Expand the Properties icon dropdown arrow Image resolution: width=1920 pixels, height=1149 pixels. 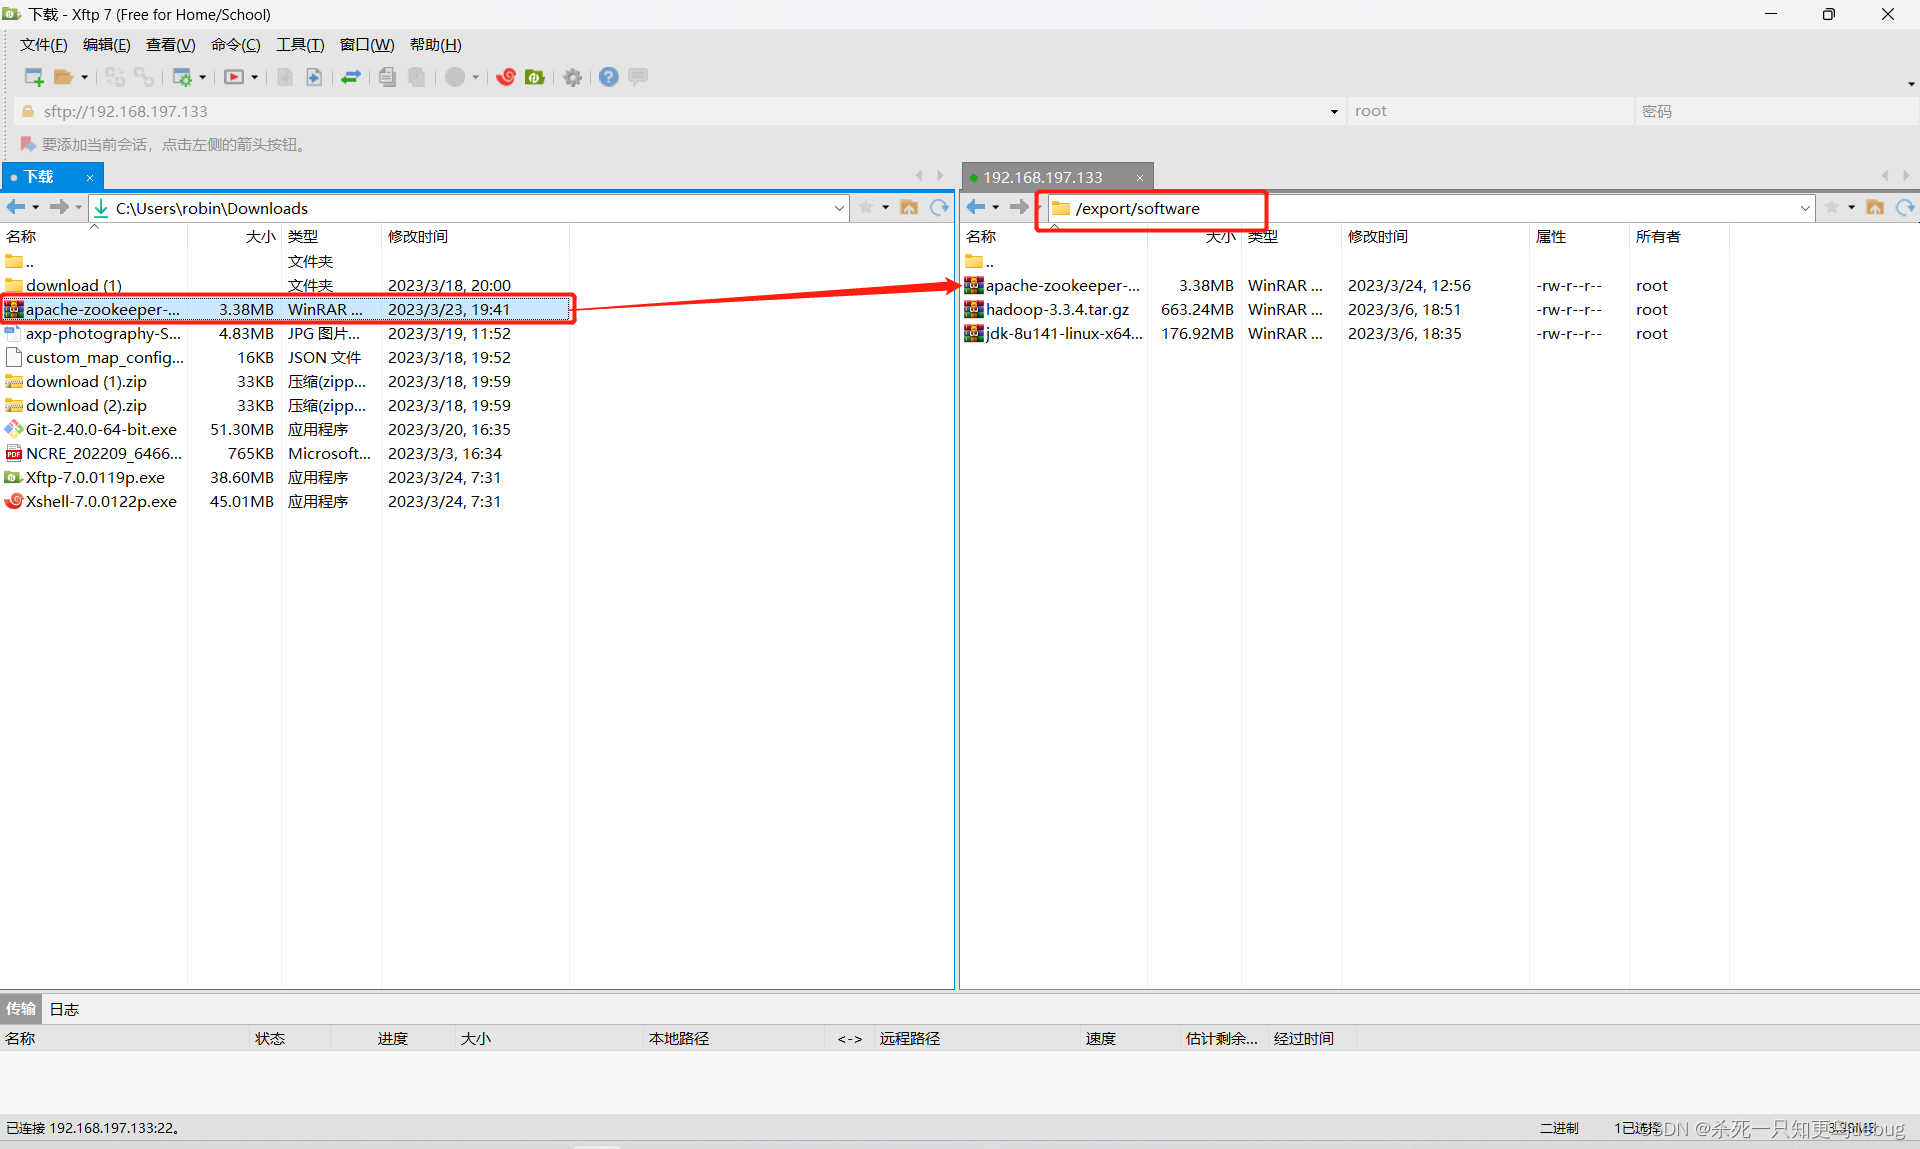tap(203, 77)
